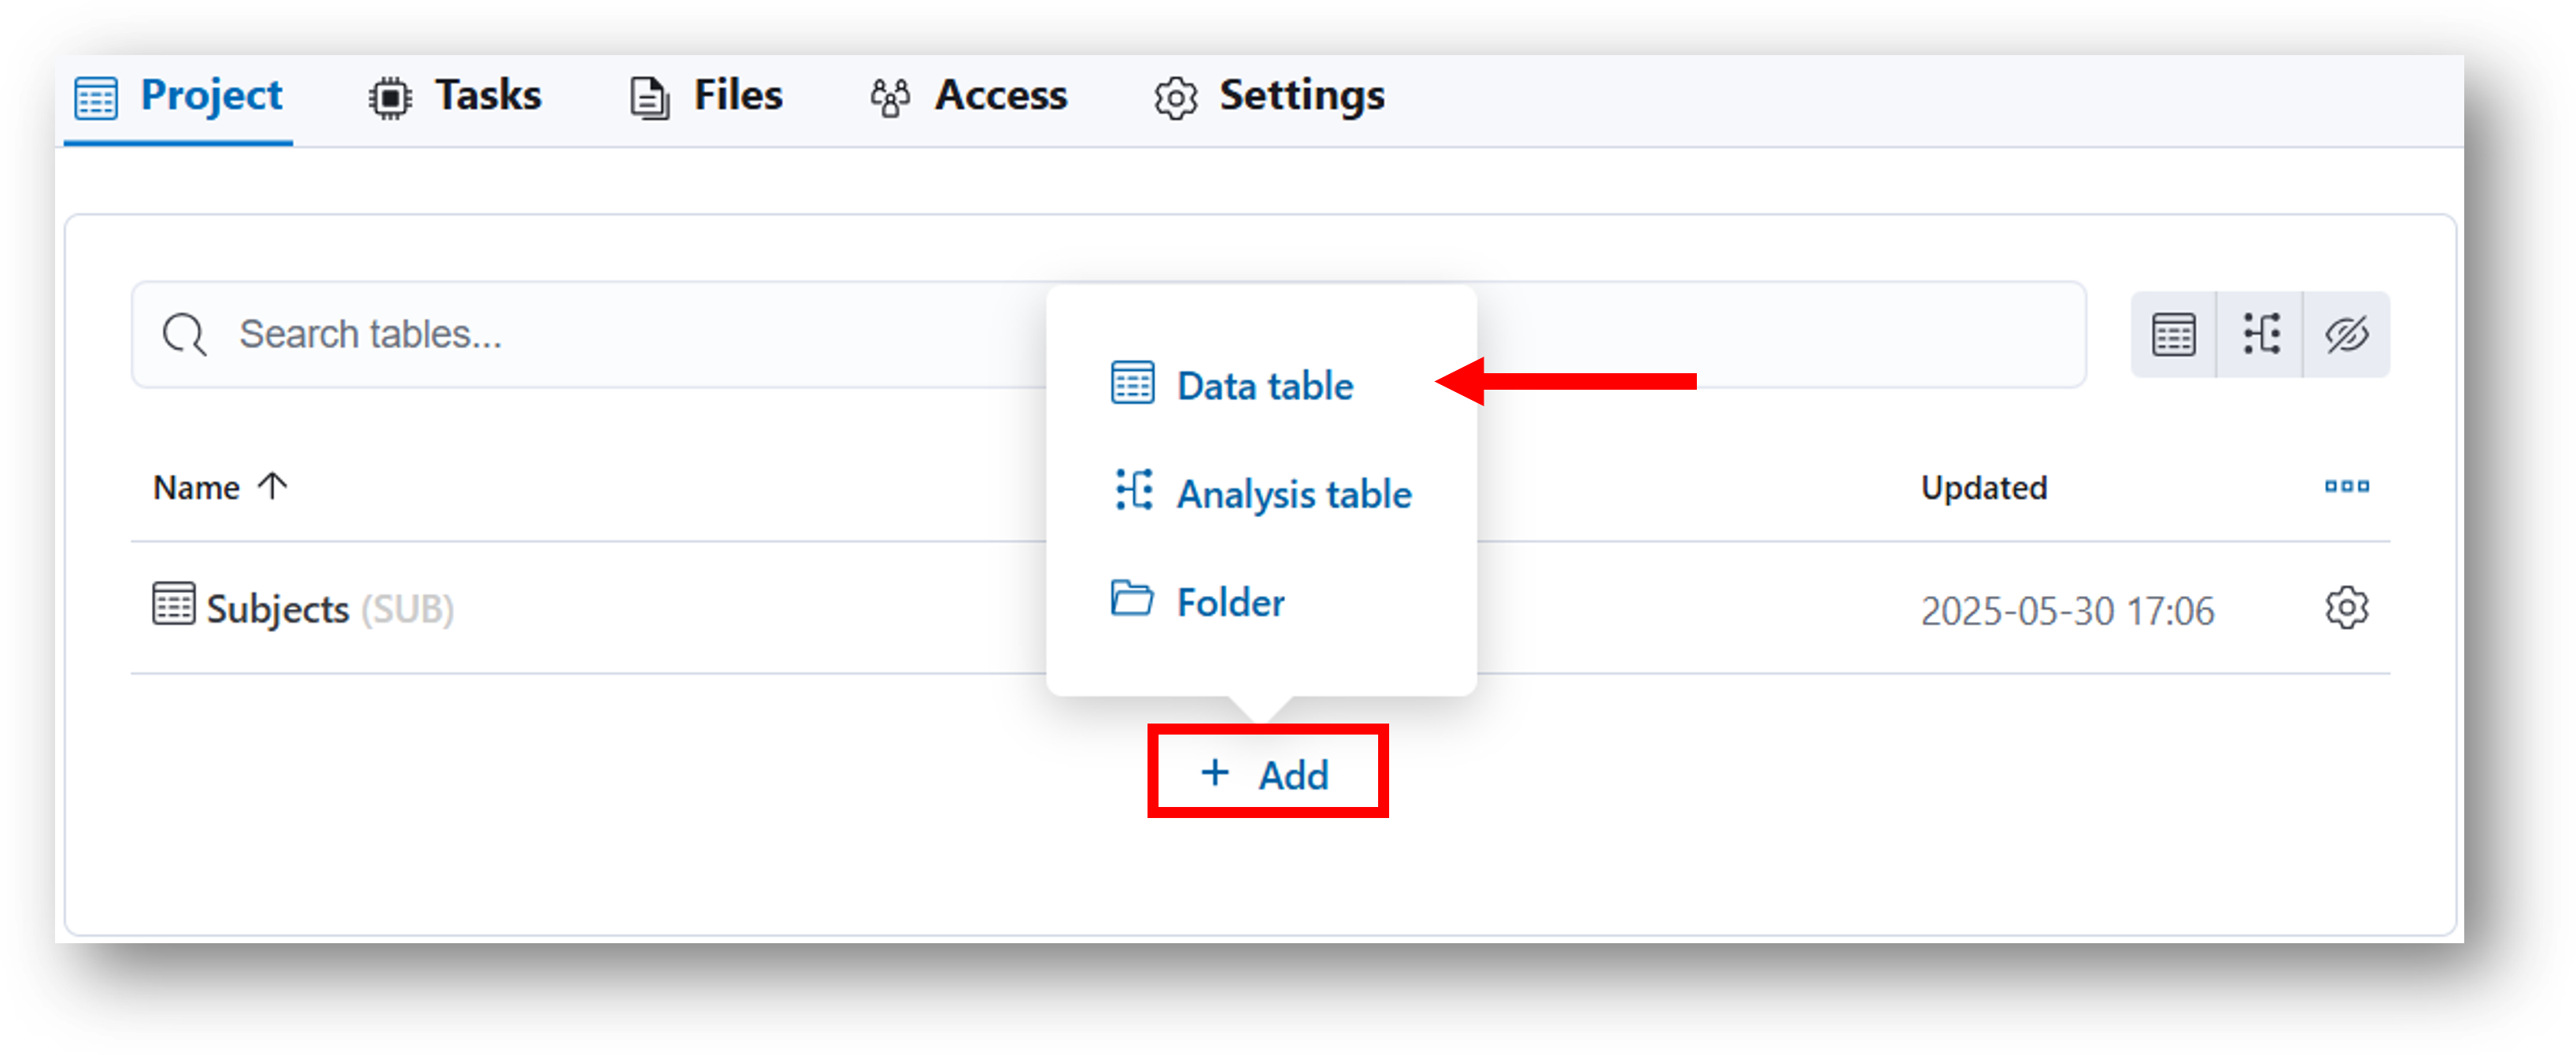Click the Access people icon

pos(889,98)
